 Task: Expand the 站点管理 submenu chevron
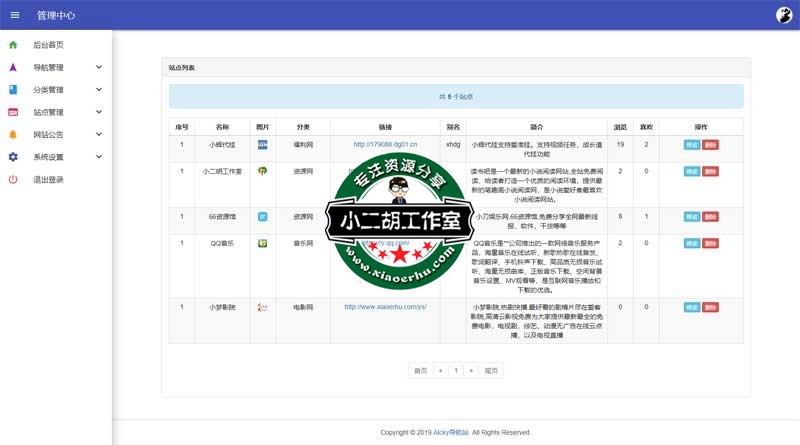pos(99,112)
